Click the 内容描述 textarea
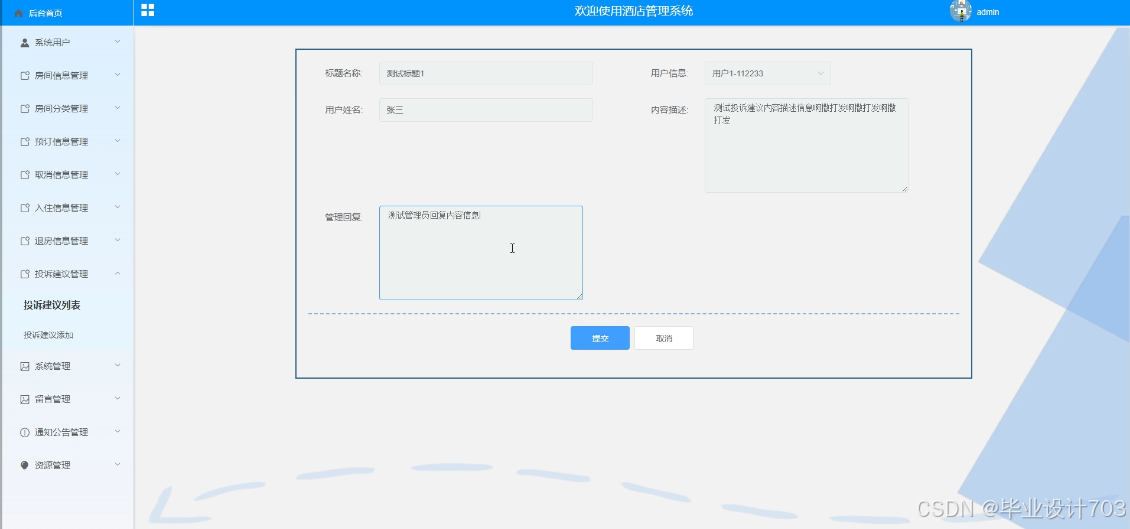 tap(806, 146)
